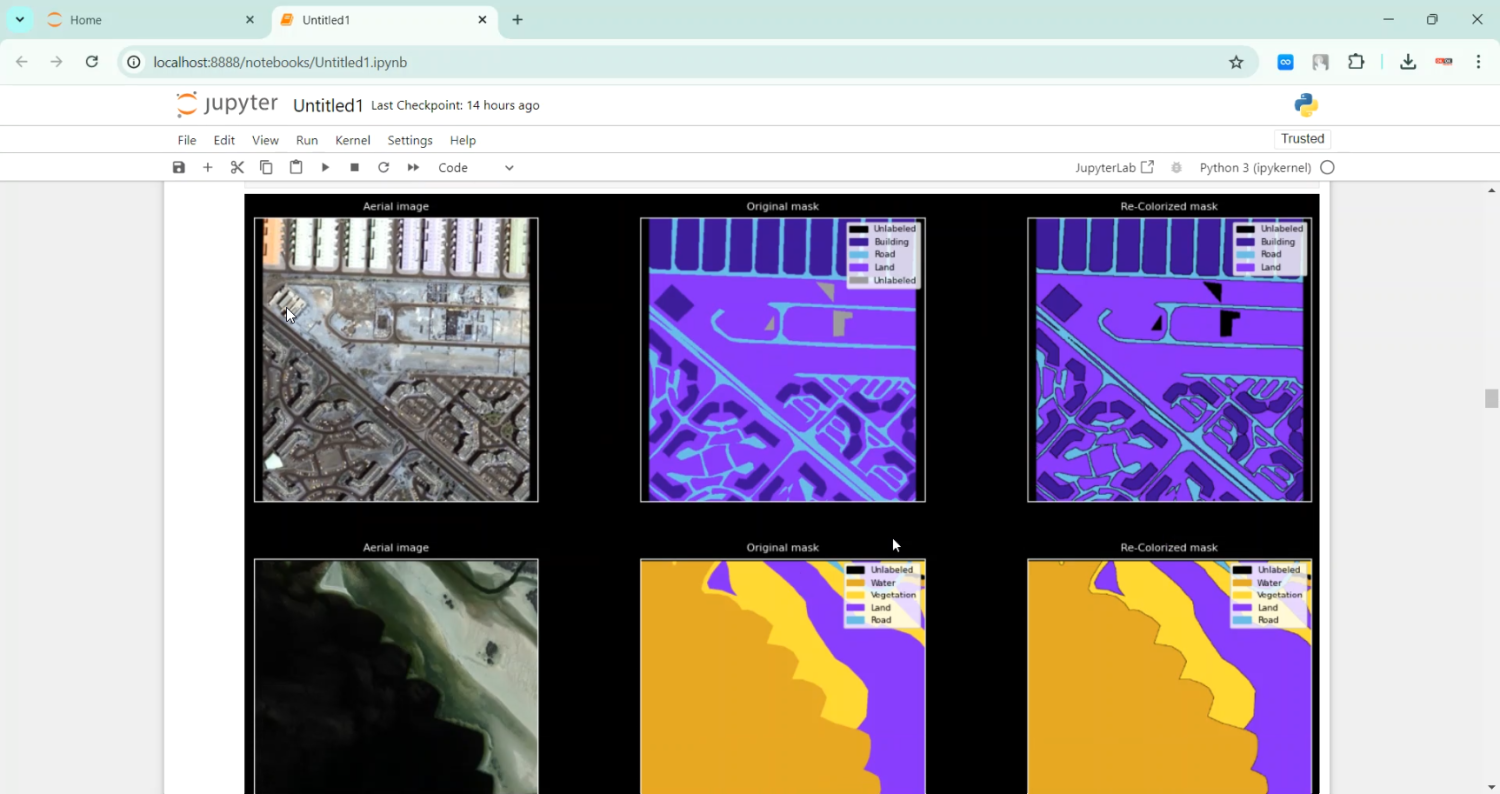The image size is (1500, 794).
Task: Save the notebook
Action: pyautogui.click(x=178, y=167)
